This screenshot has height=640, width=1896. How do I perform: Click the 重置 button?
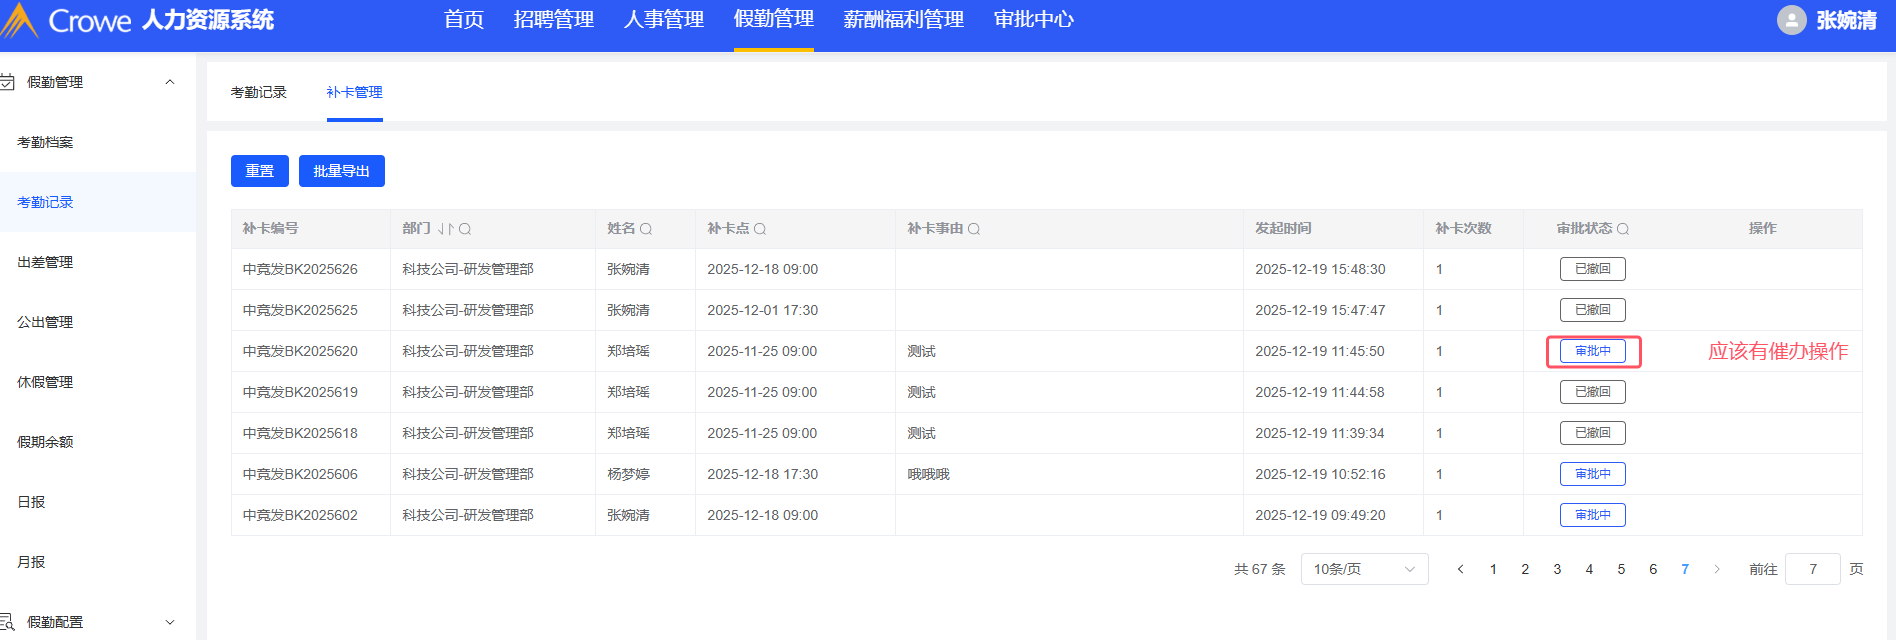click(x=259, y=171)
